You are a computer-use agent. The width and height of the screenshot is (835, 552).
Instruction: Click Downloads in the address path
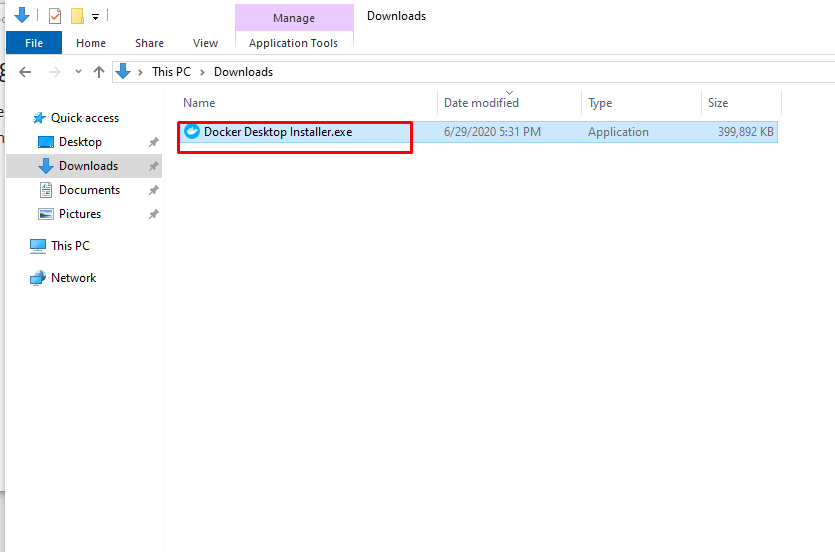point(243,72)
